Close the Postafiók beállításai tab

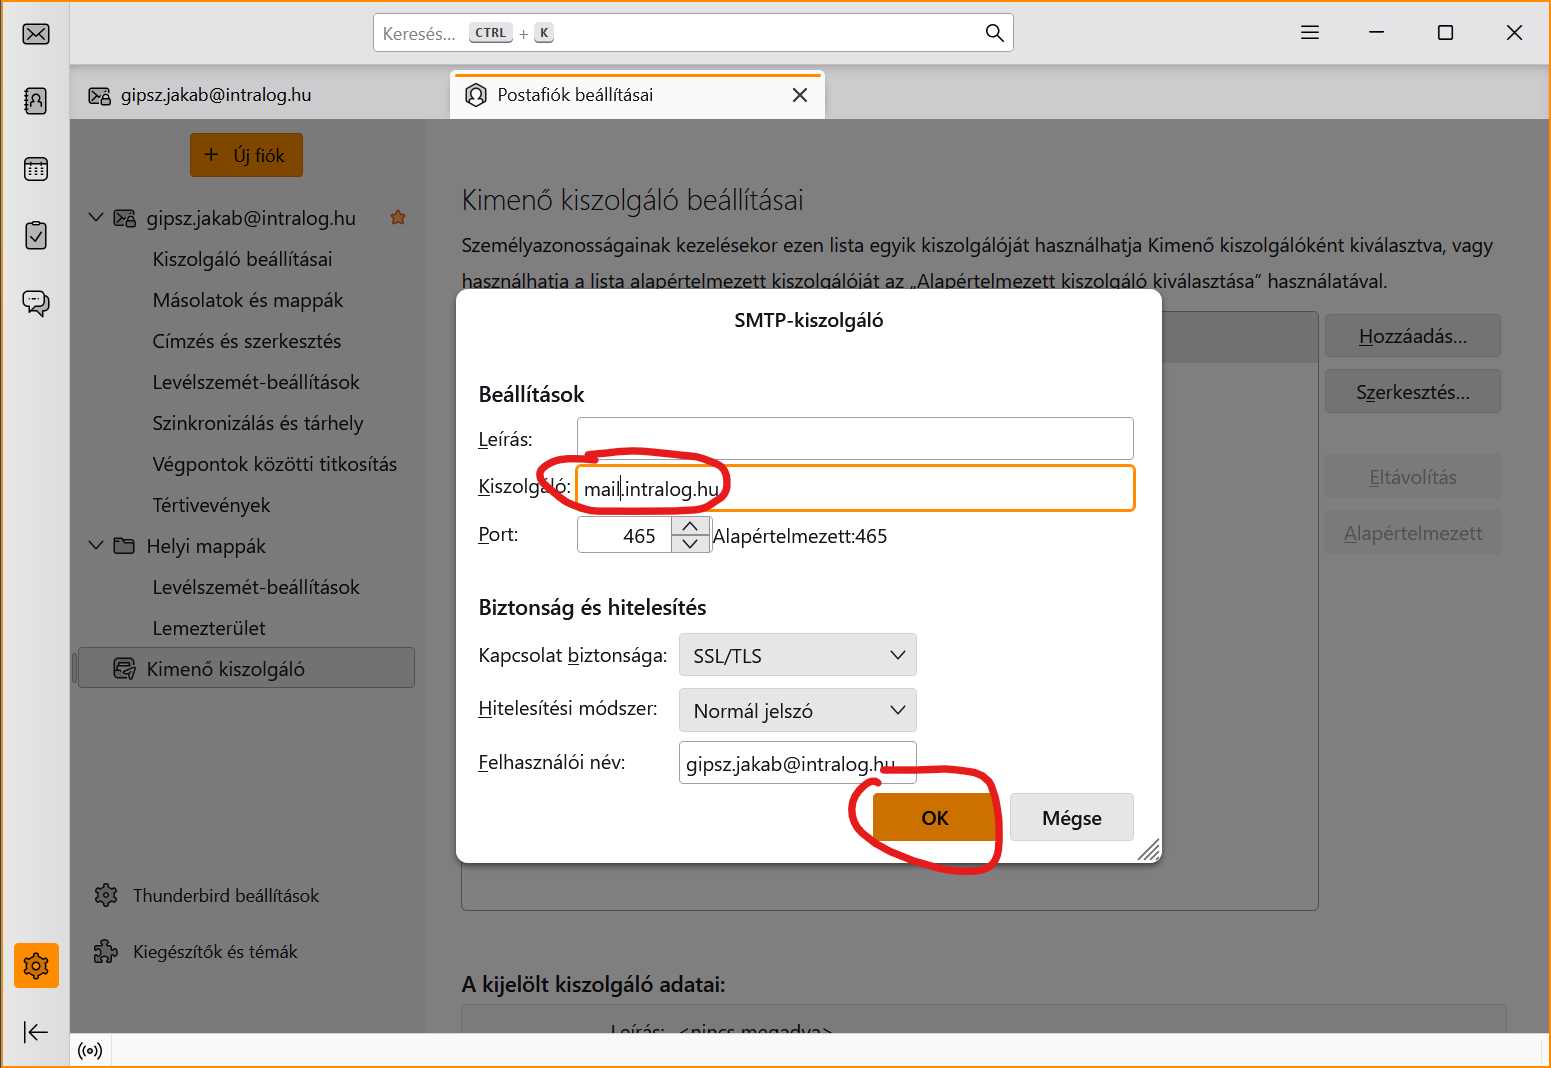(799, 95)
